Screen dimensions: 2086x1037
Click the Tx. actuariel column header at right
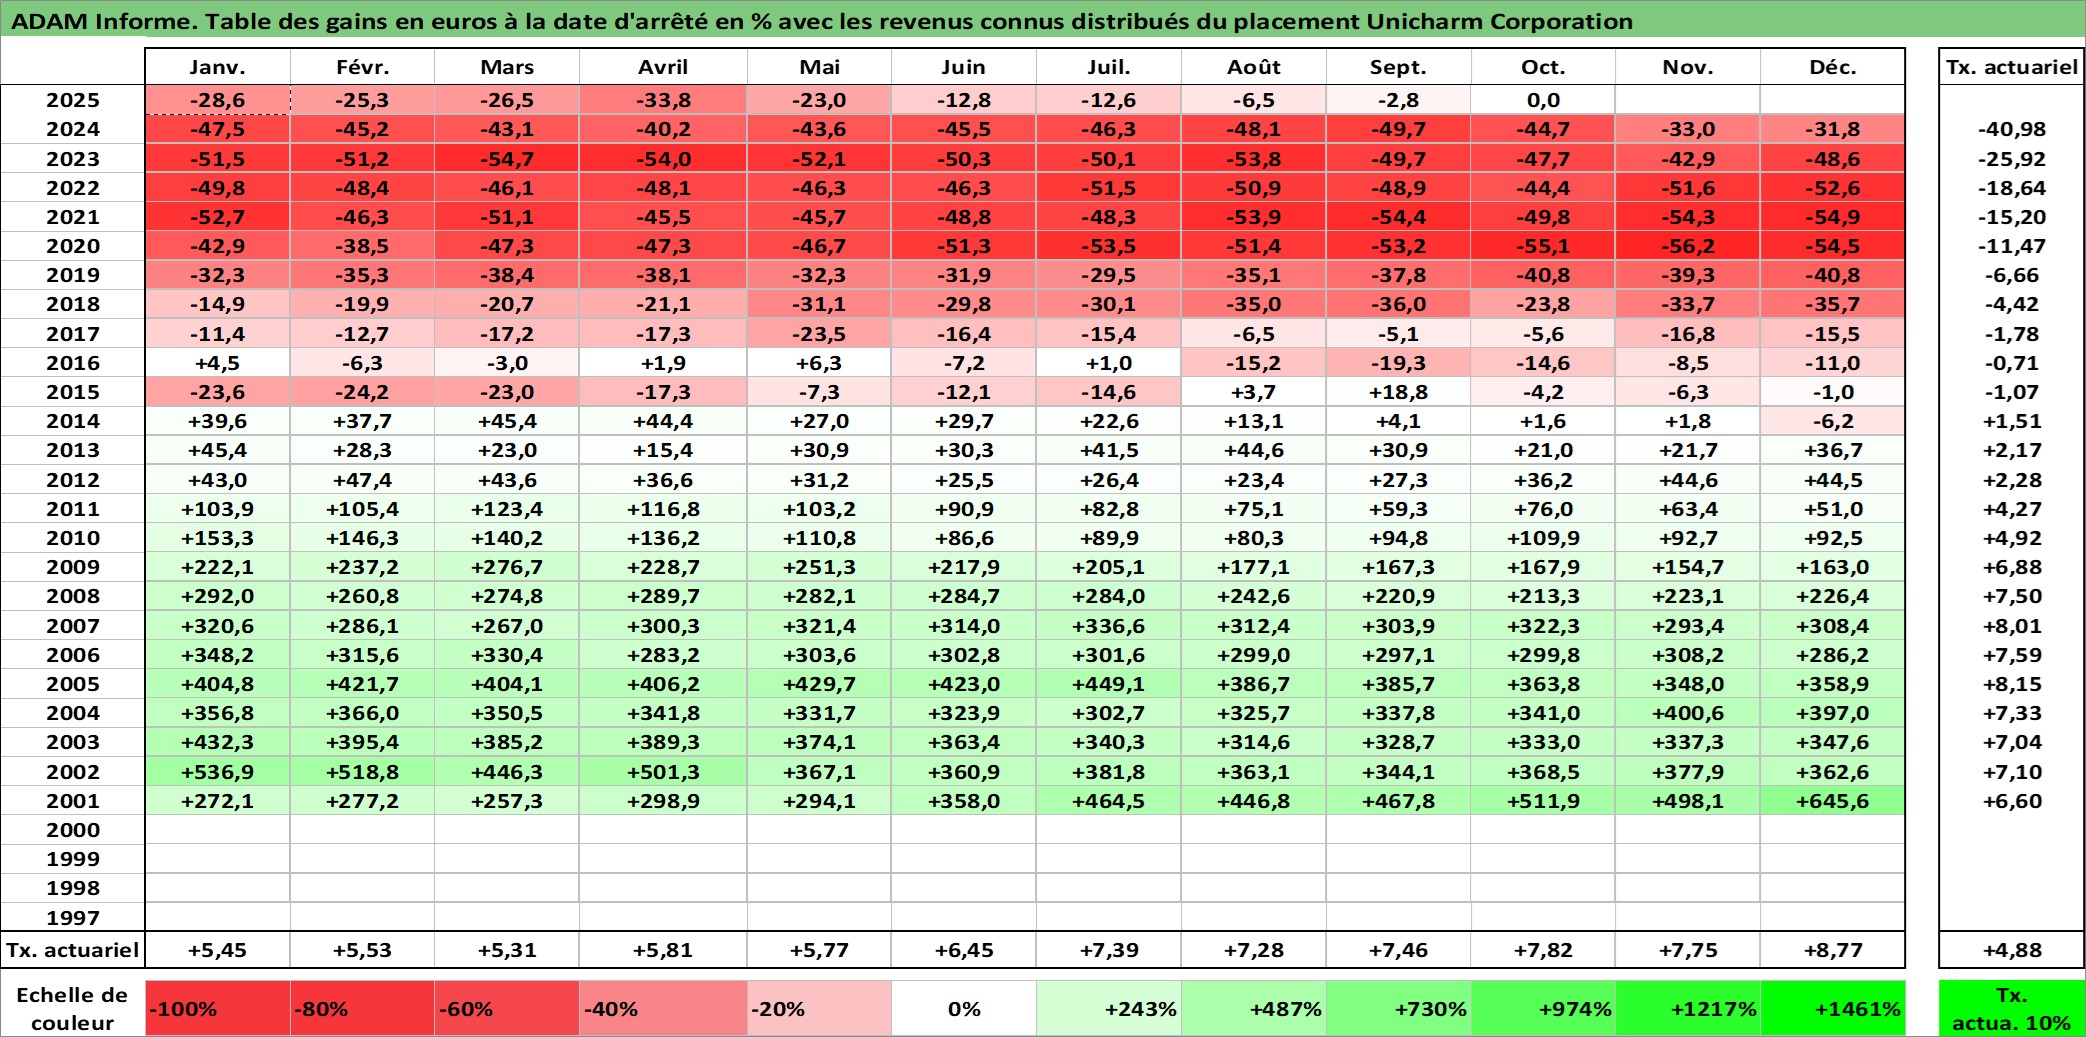[2012, 67]
